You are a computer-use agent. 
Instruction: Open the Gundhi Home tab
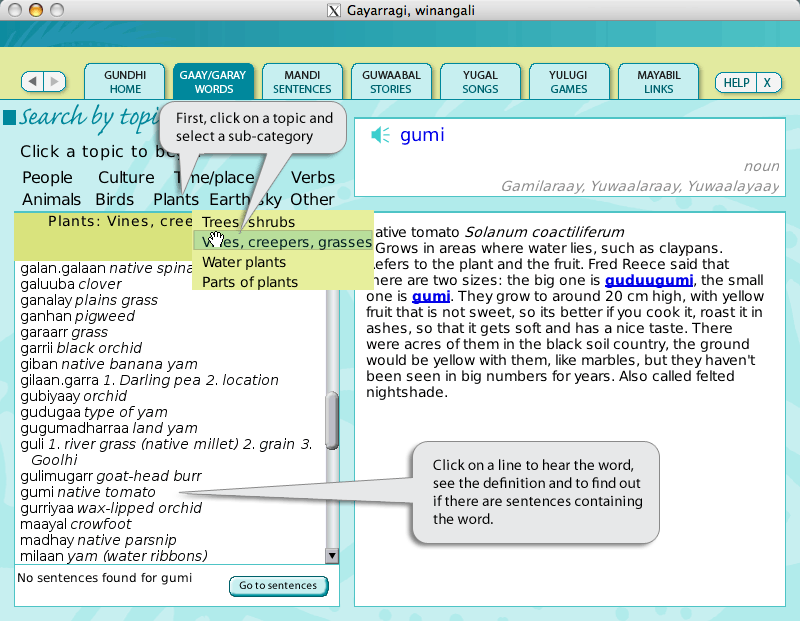click(126, 82)
